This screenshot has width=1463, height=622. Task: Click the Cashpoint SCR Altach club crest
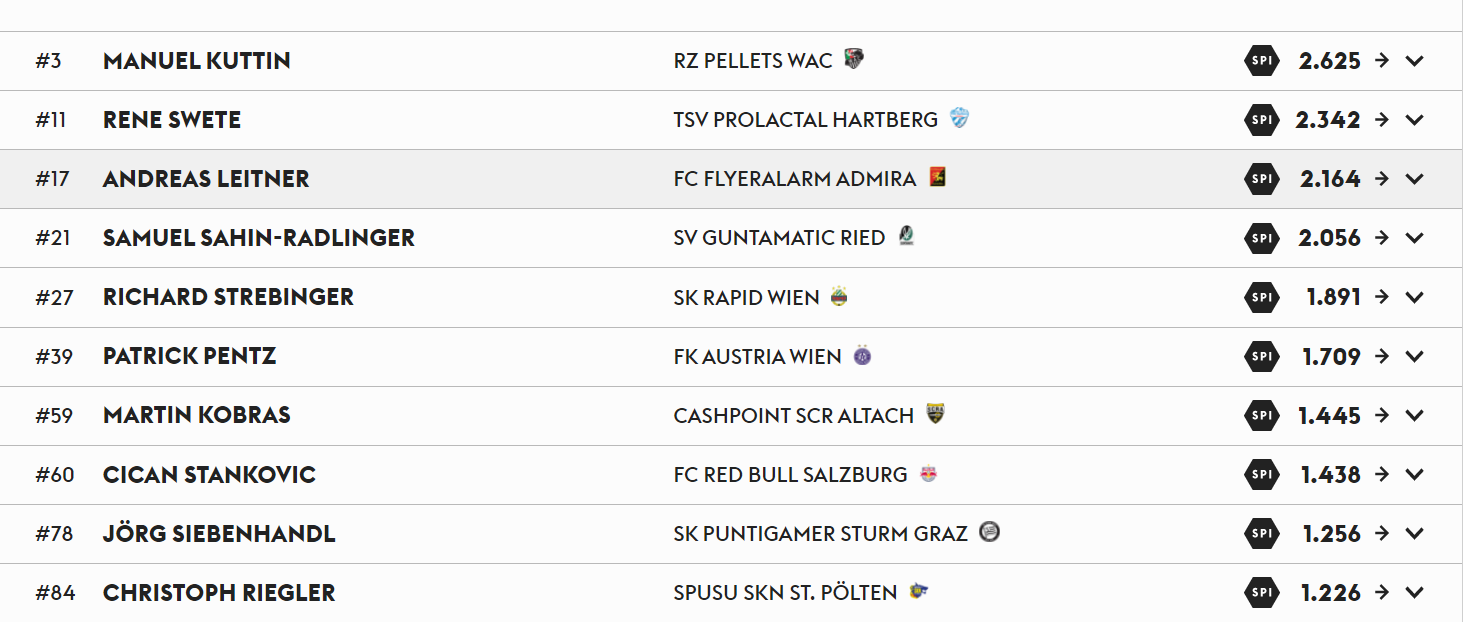click(935, 414)
